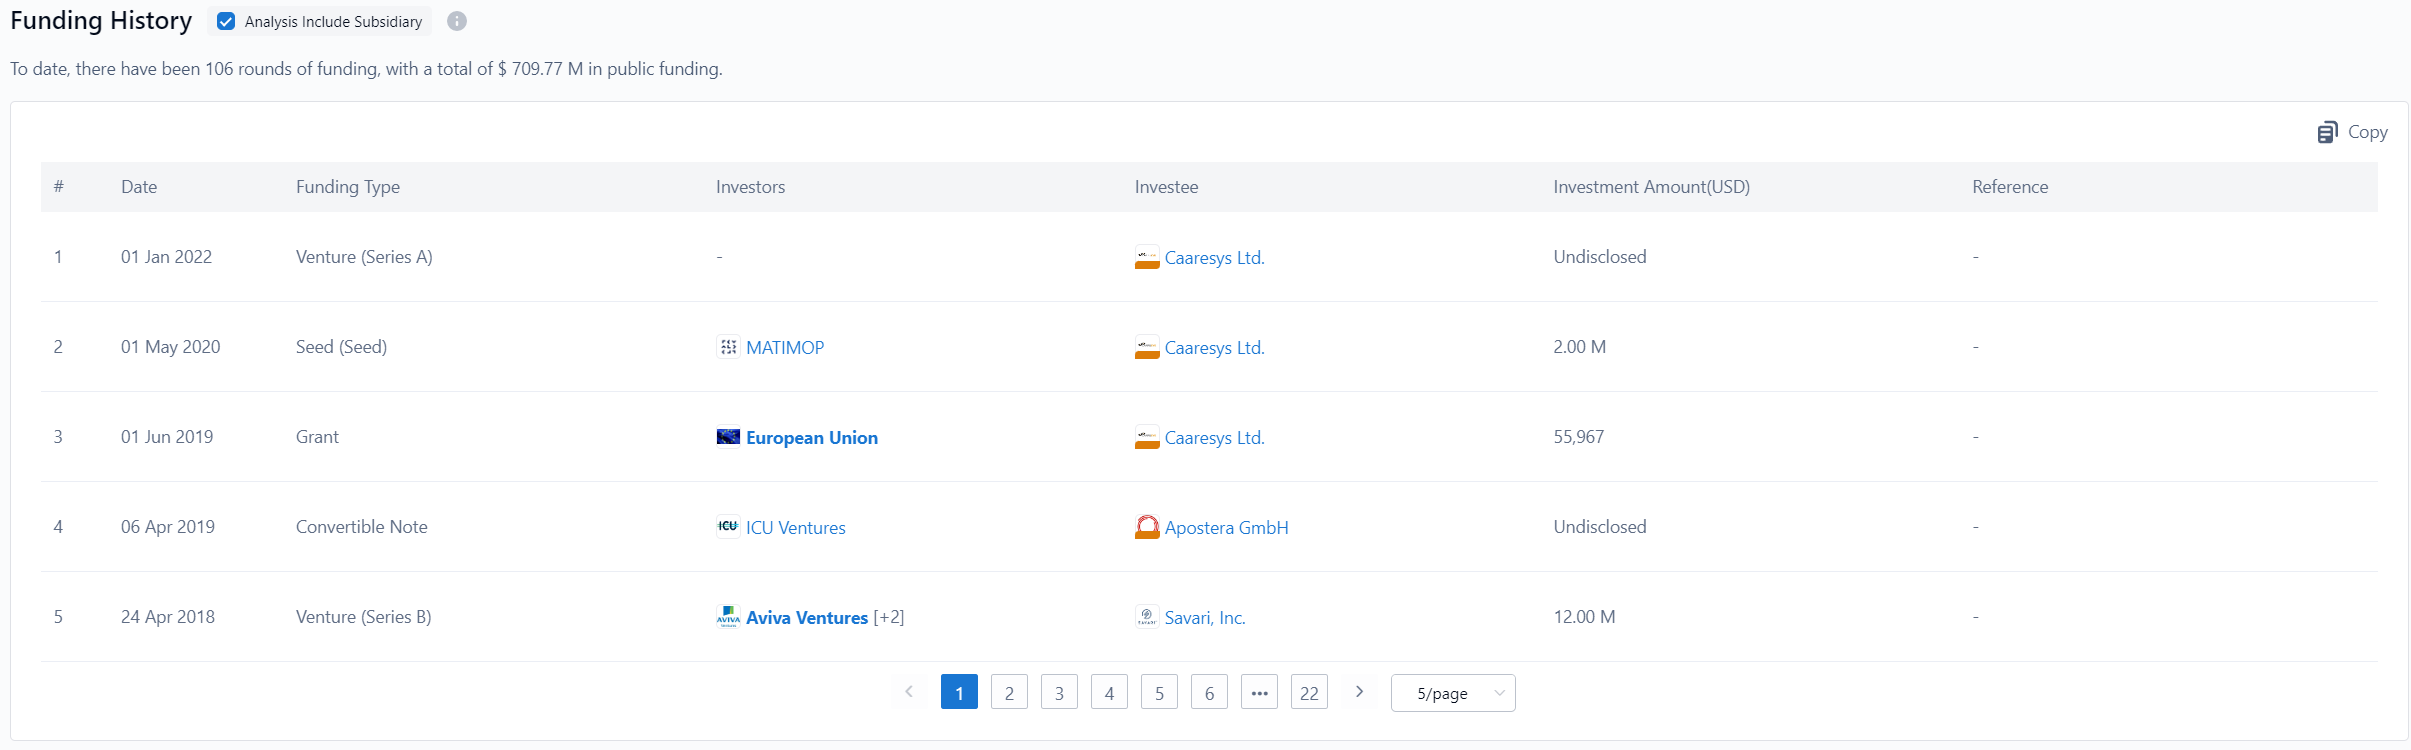
Task: Open the Savari, Inc. investee link
Action: [x=1204, y=618]
